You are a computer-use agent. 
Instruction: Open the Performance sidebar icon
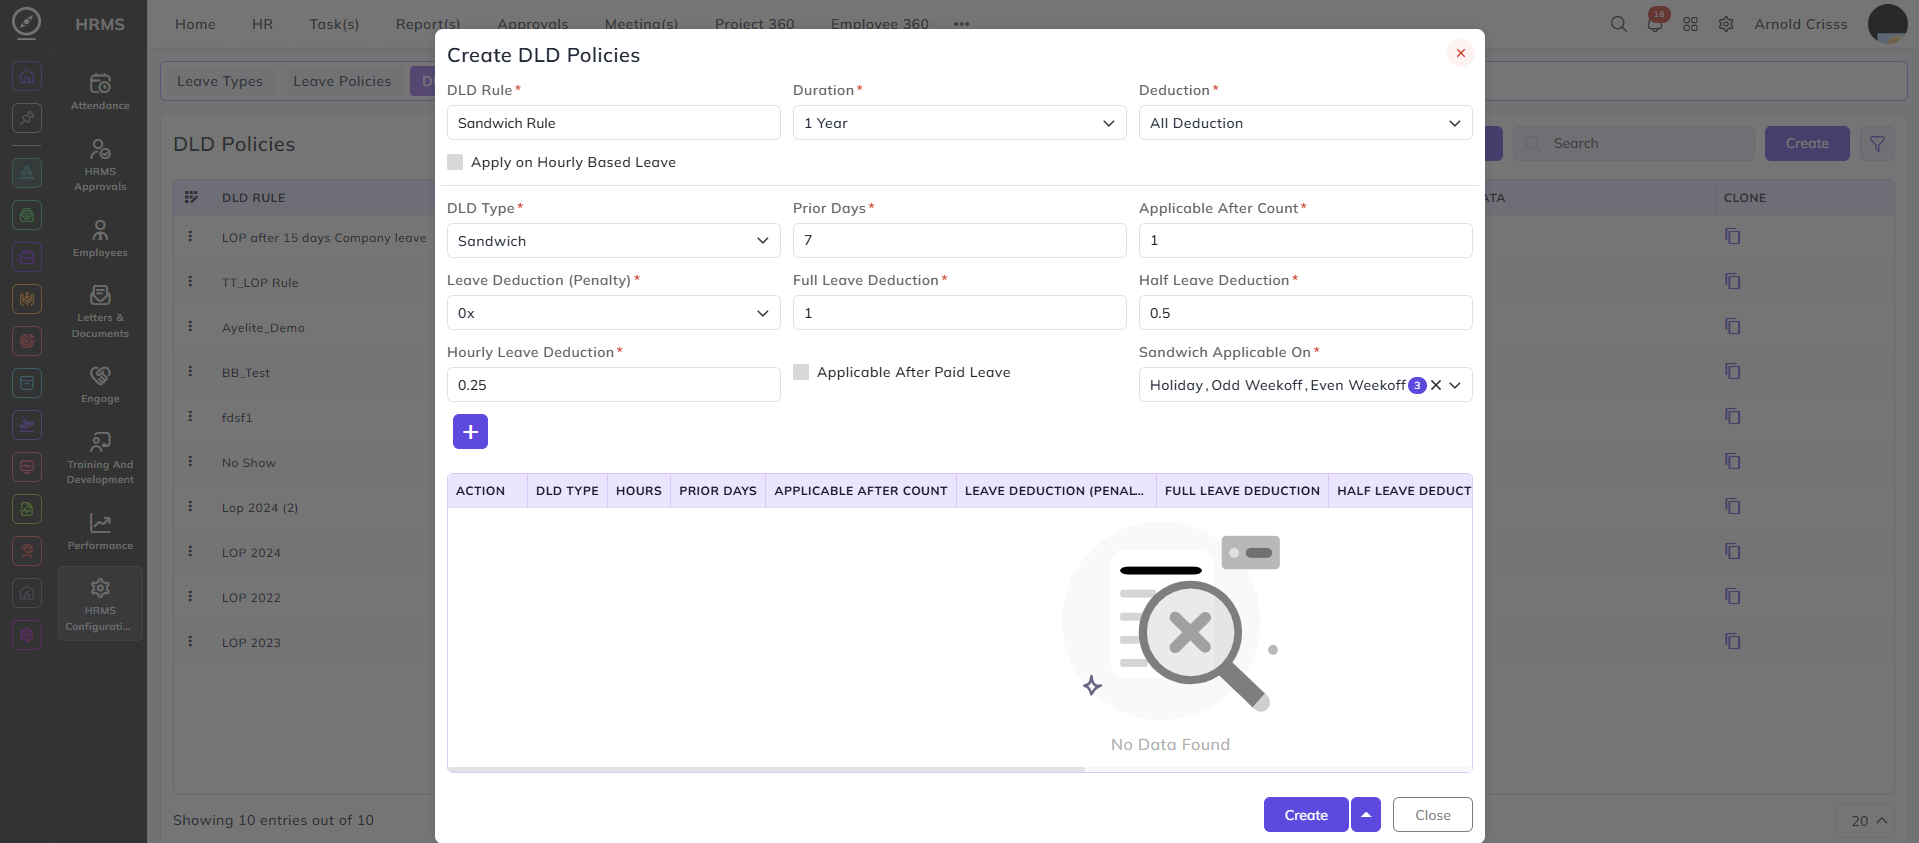(x=100, y=531)
